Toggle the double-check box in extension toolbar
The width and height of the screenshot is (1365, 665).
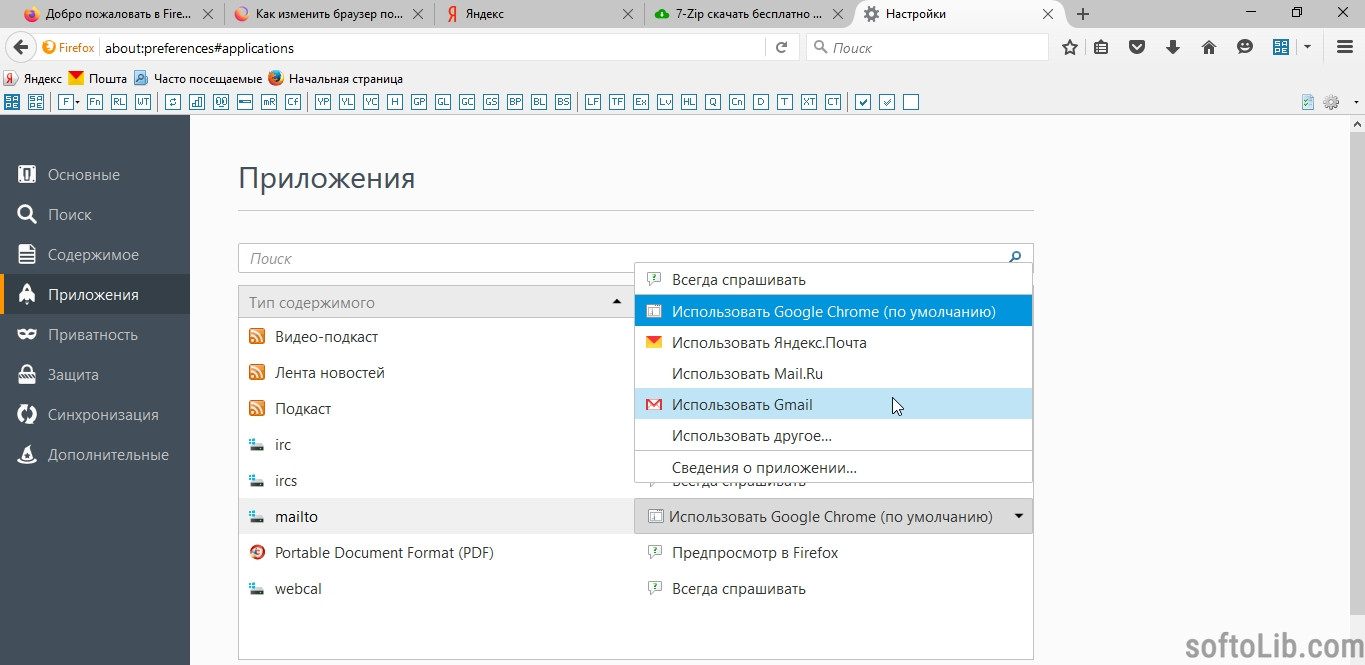pyautogui.click(x=887, y=102)
